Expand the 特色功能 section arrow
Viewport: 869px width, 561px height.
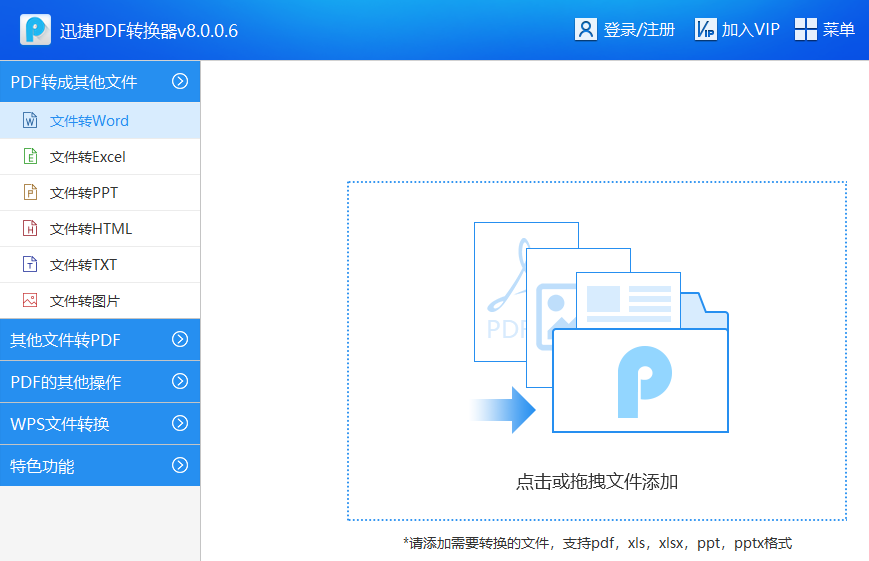pyautogui.click(x=180, y=465)
